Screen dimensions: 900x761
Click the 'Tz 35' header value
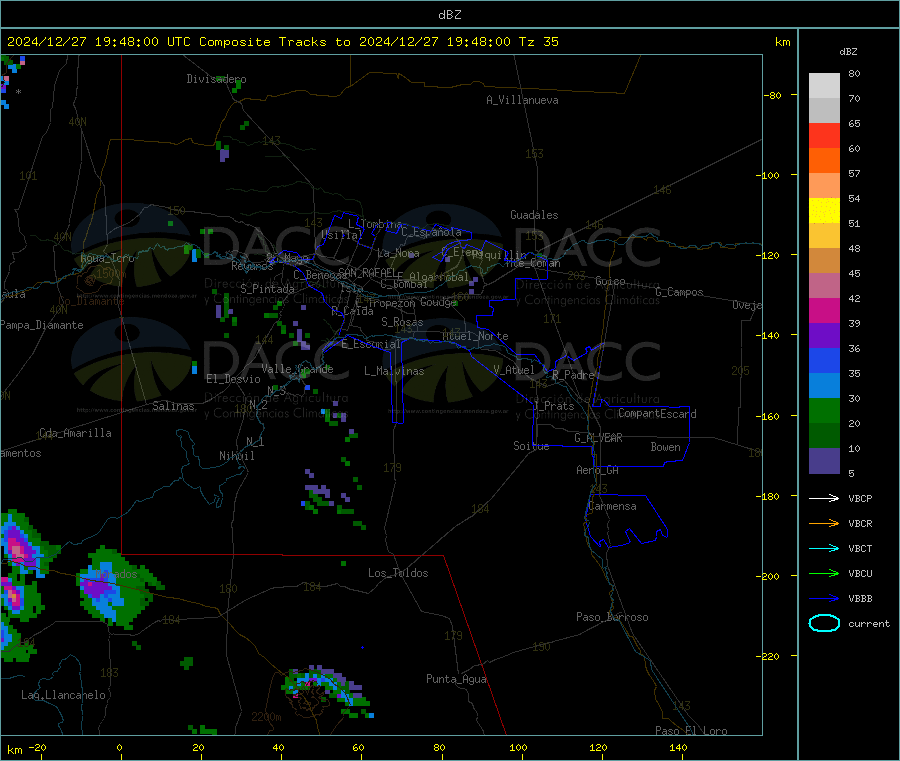pos(538,42)
